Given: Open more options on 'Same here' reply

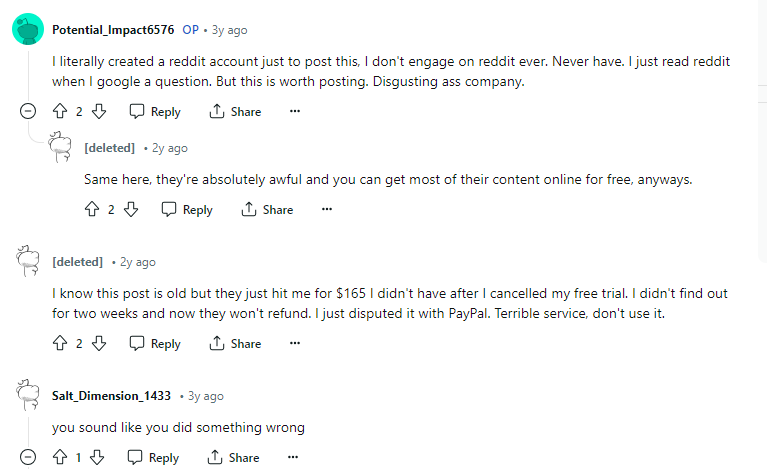Looking at the screenshot, I should 327,209.
